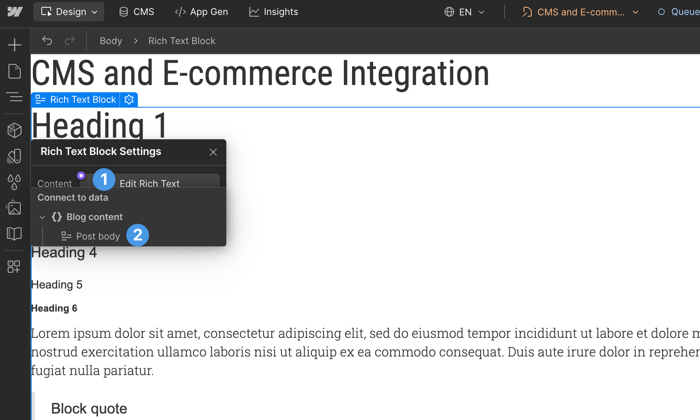This screenshot has height=420, width=700.
Task: Click the Edit Rich Text button
Action: [x=150, y=183]
